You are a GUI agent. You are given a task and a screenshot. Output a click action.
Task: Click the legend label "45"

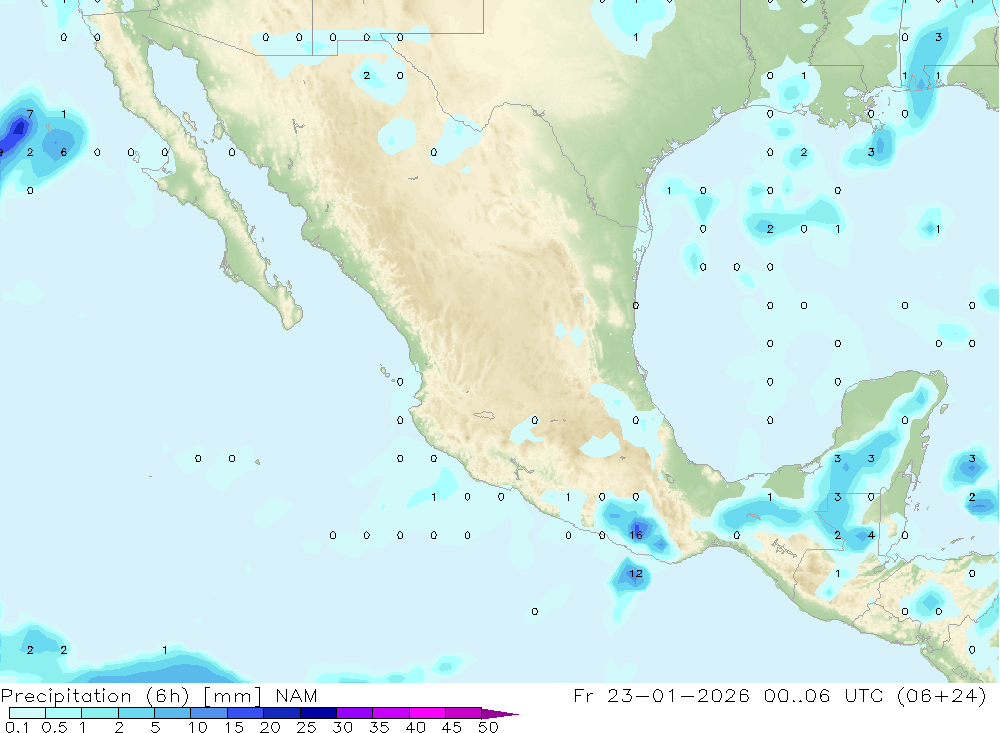(452, 727)
